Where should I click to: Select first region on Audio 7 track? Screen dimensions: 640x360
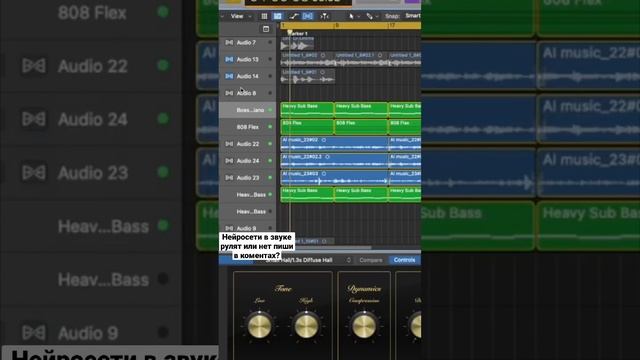coord(298,43)
